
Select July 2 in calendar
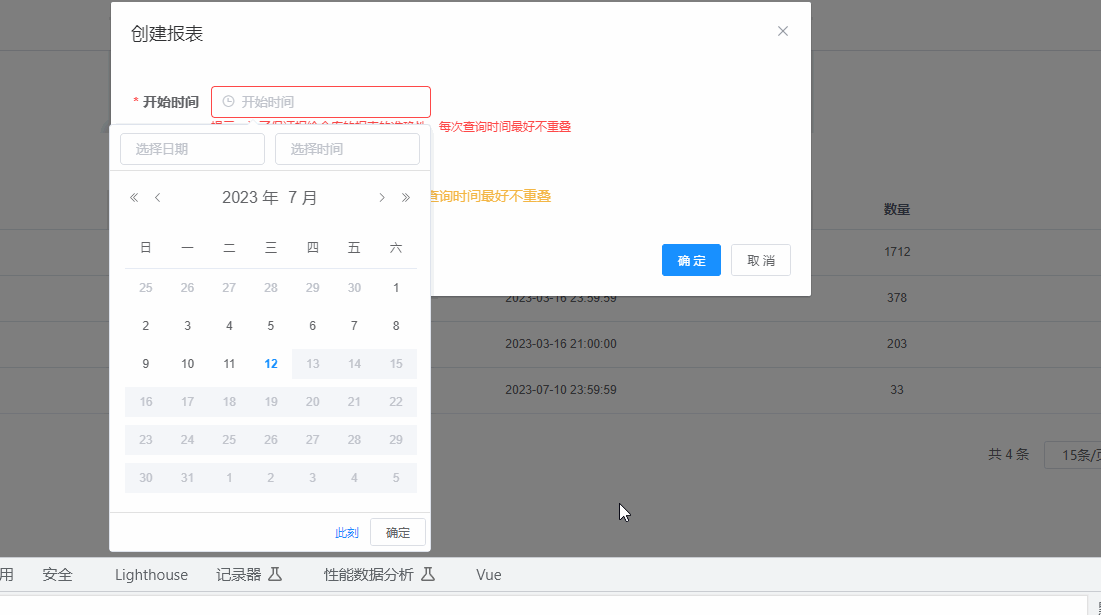click(145, 326)
